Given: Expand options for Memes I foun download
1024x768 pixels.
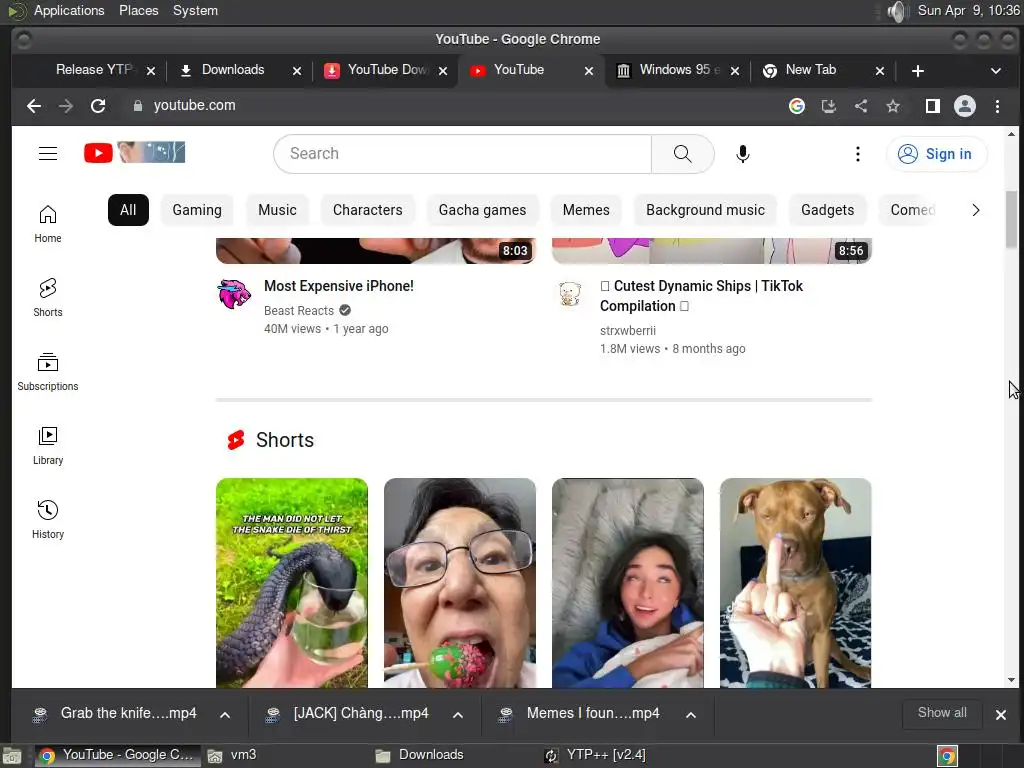Looking at the screenshot, I should tap(690, 714).
